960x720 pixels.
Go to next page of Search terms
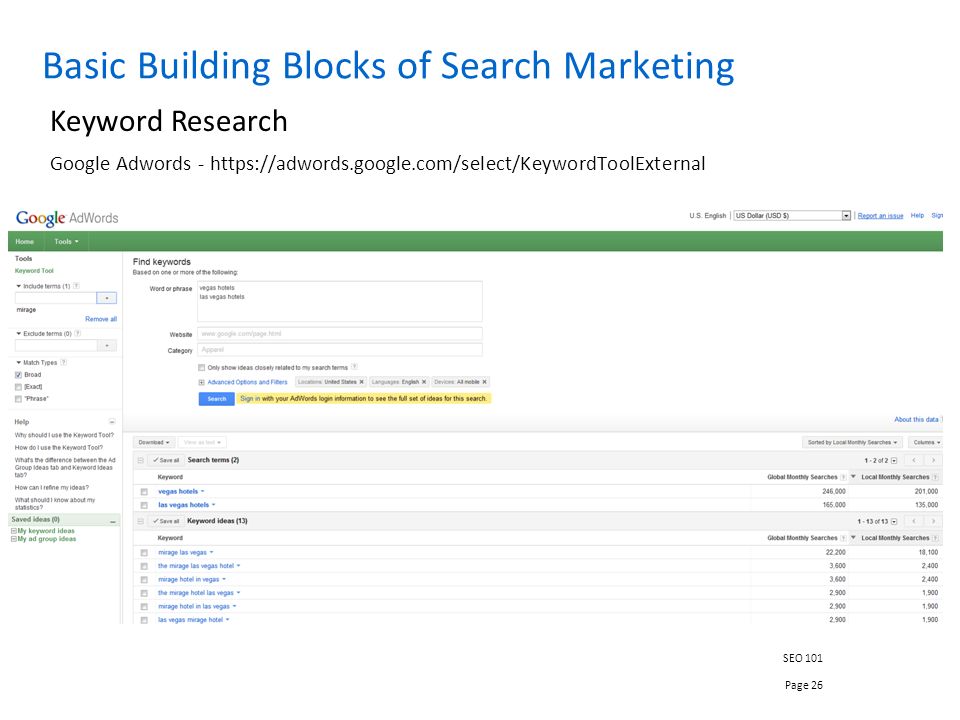tap(933, 460)
